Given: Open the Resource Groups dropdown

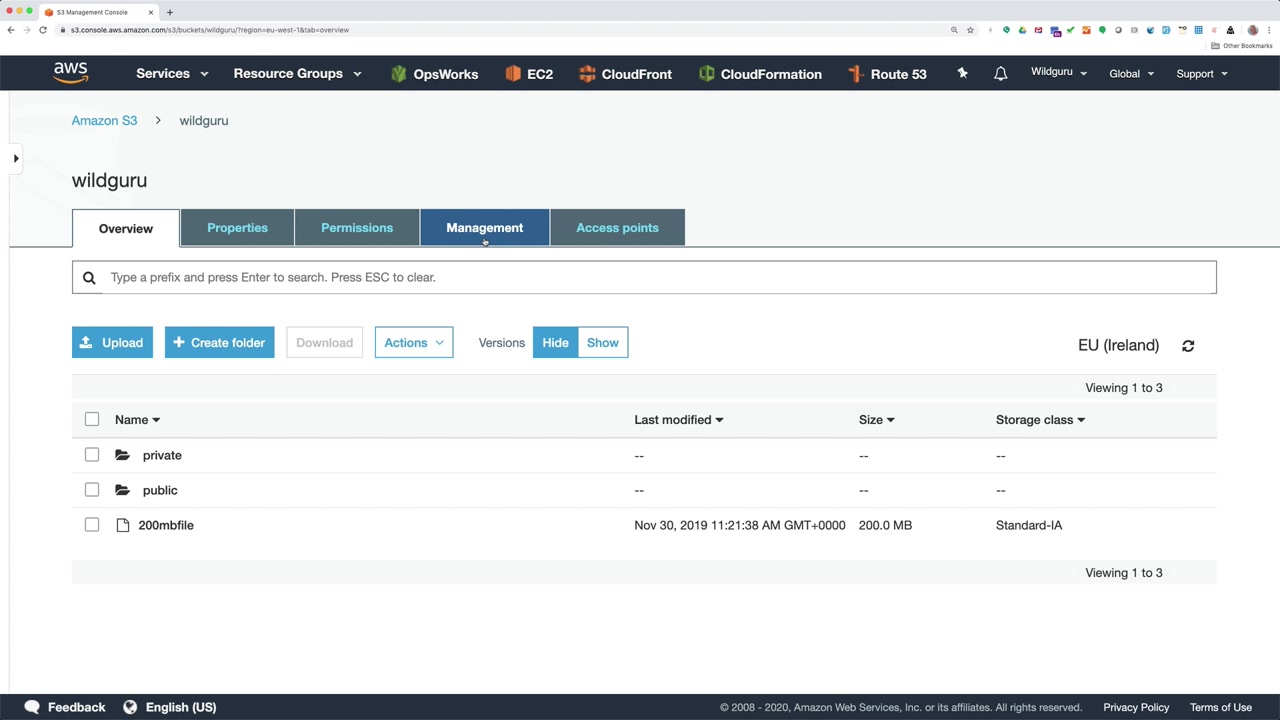Looking at the screenshot, I should pyautogui.click(x=297, y=74).
